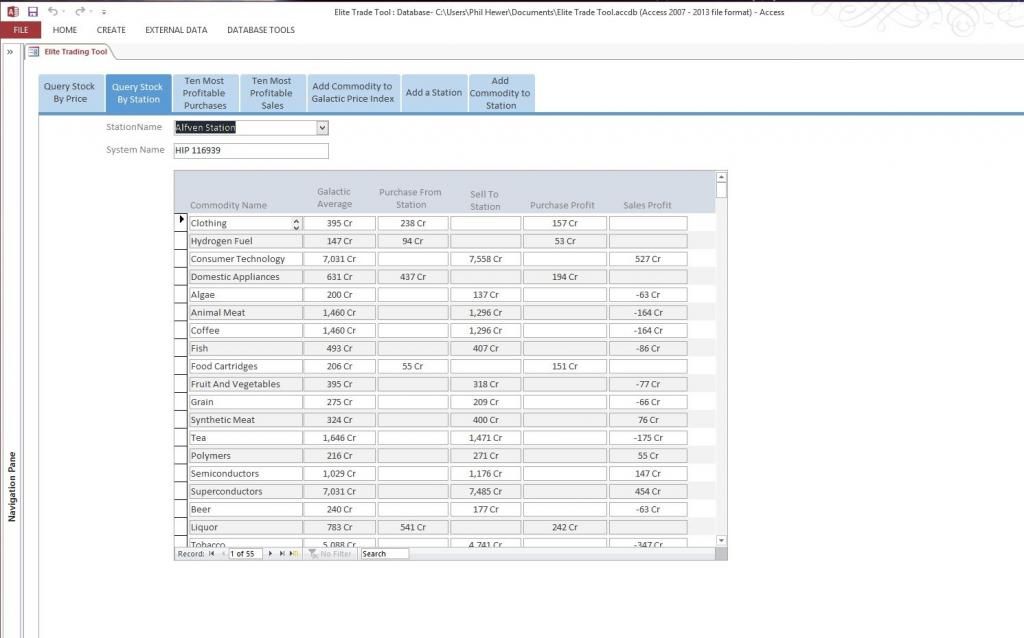Click the Galactic Average column header
Viewport: 1024px width, 638px height.
point(334,198)
